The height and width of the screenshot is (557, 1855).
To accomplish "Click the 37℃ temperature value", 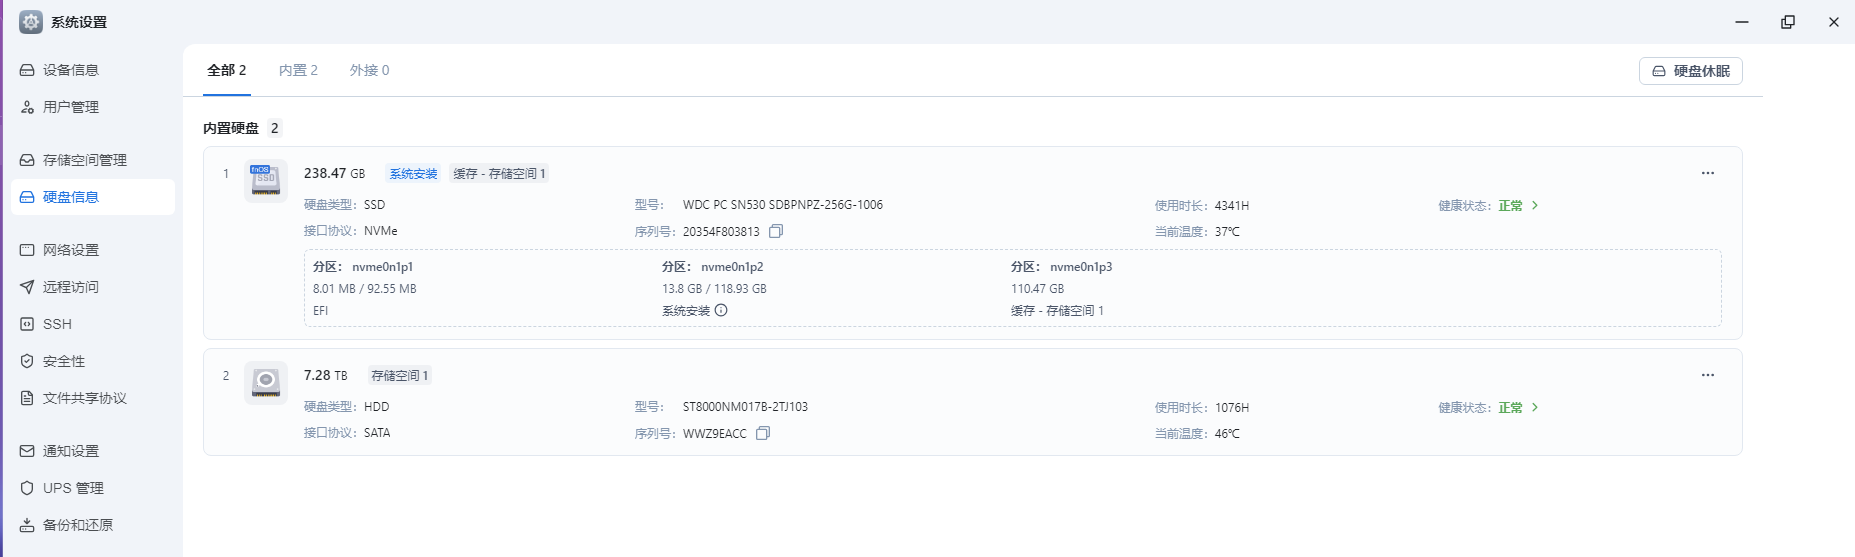I will click(1228, 232).
